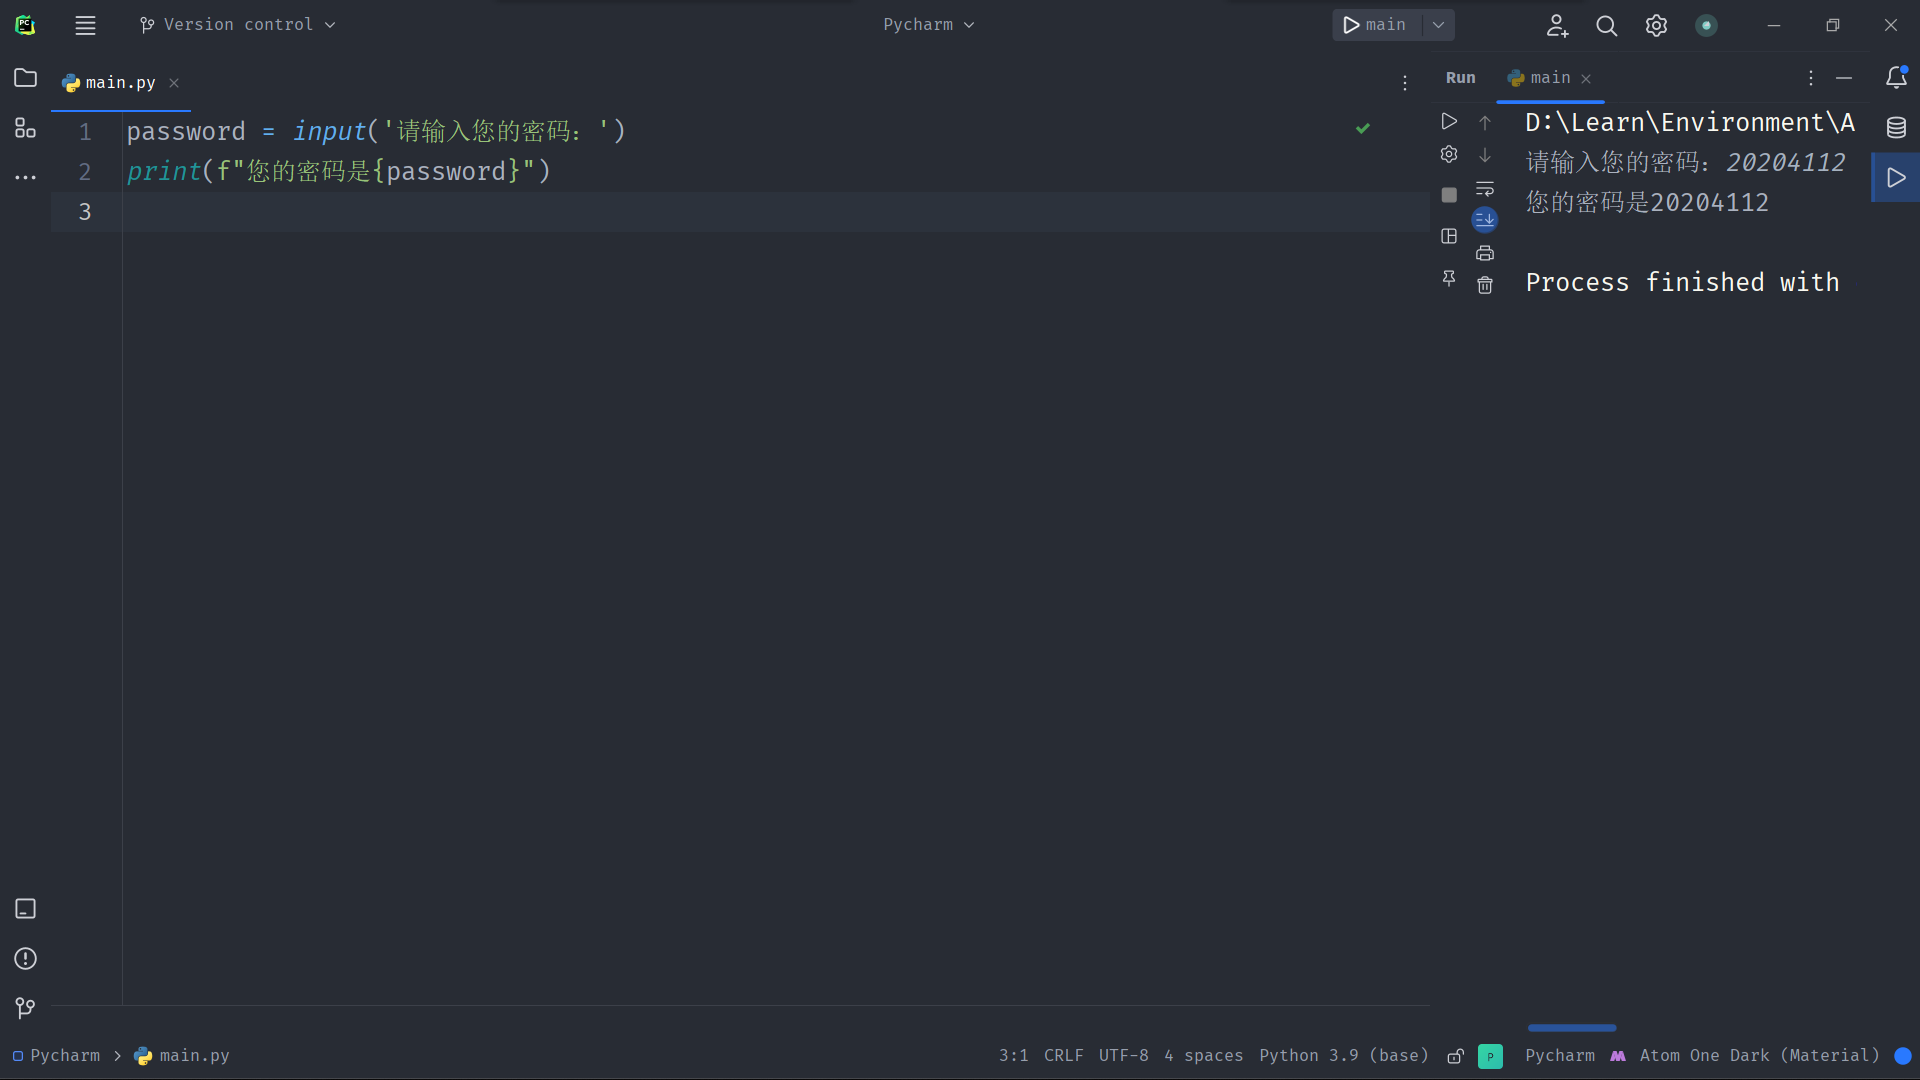Rerun main from Run panel toolbar
Image resolution: width=1920 pixels, height=1080 pixels.
[x=1449, y=121]
